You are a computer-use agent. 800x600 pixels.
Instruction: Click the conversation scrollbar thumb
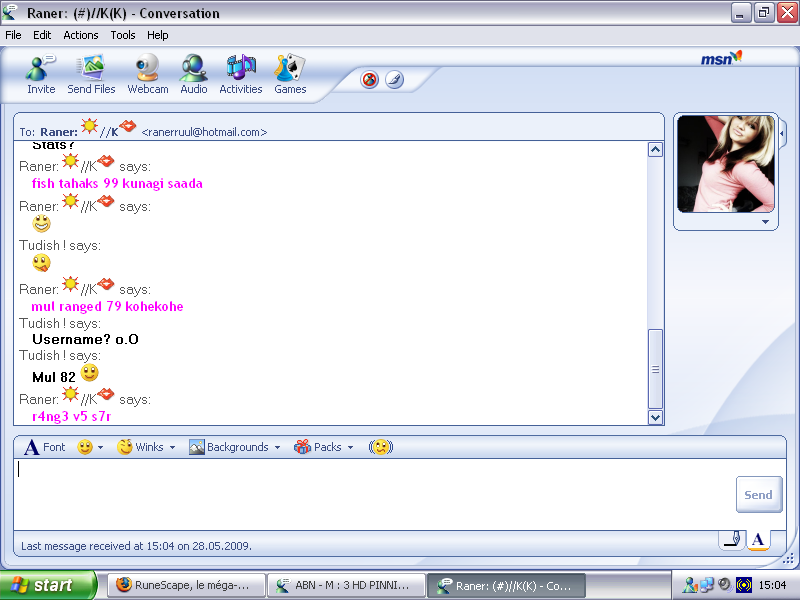pyautogui.click(x=656, y=368)
